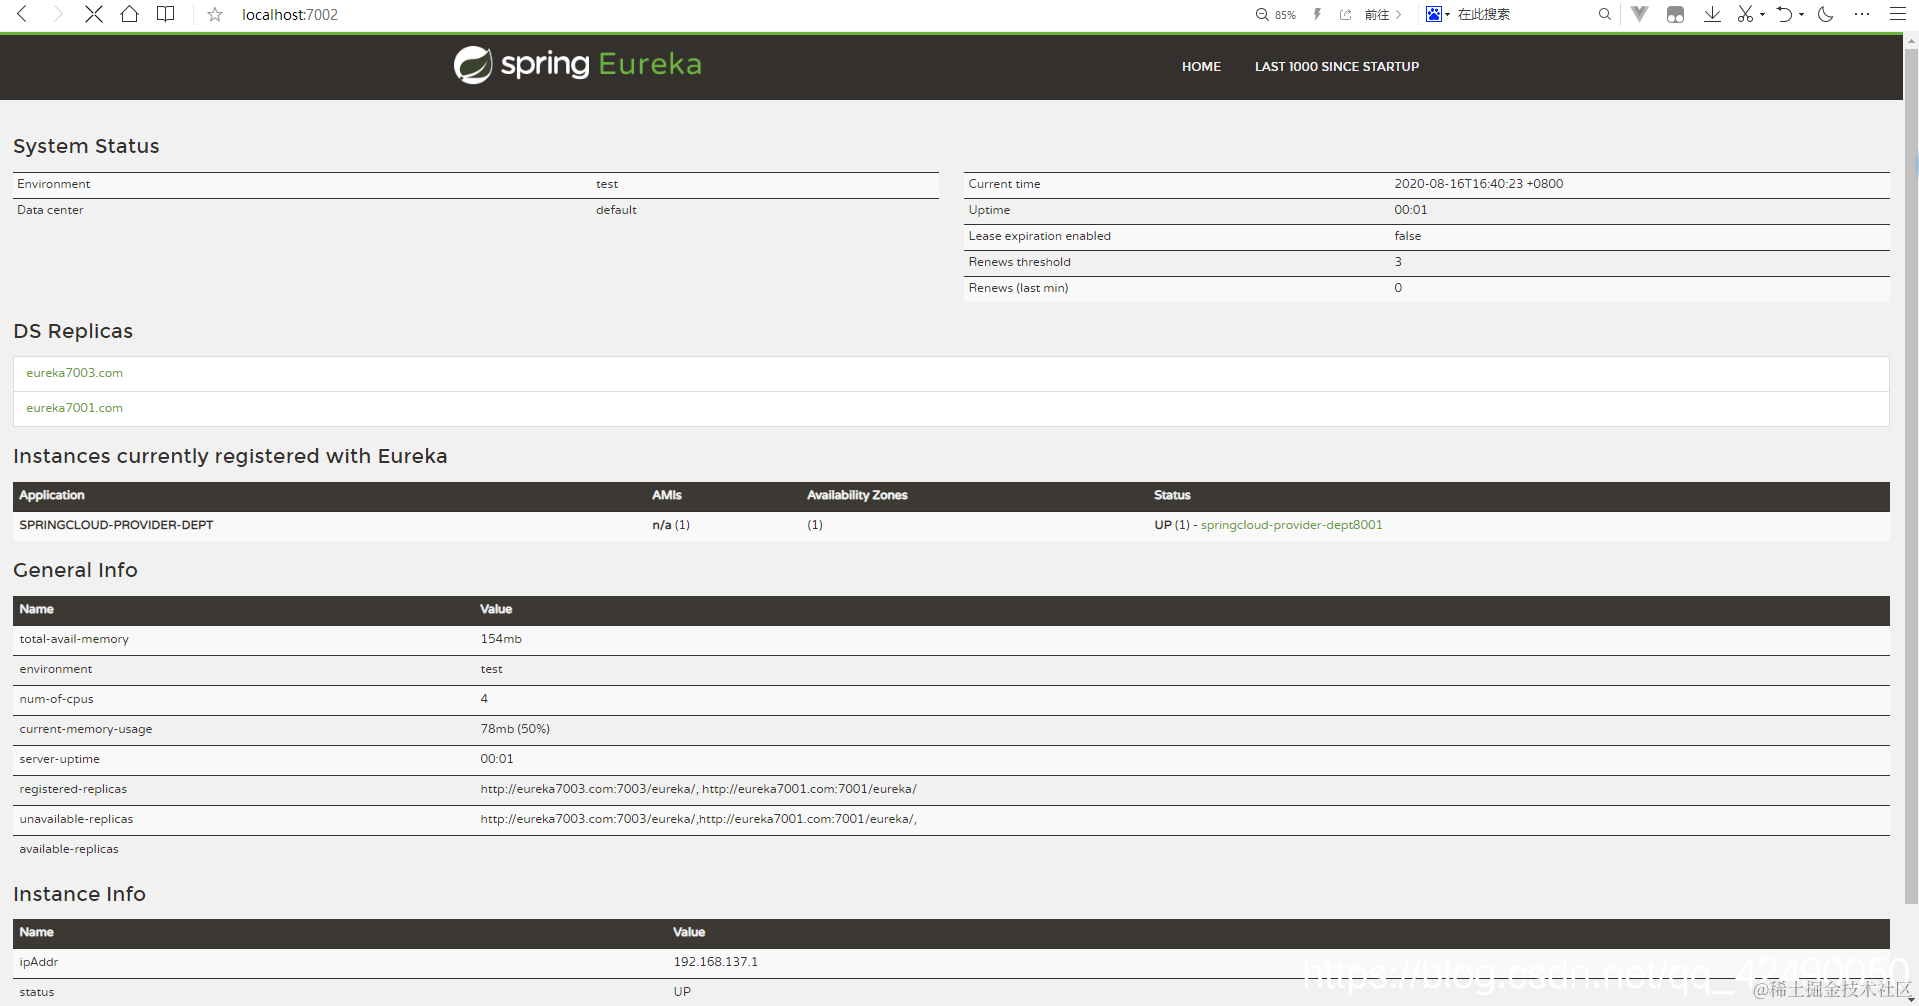Screen dimensions: 1919x1006
Task: Click the localhost:7002 address bar
Action: click(x=290, y=14)
